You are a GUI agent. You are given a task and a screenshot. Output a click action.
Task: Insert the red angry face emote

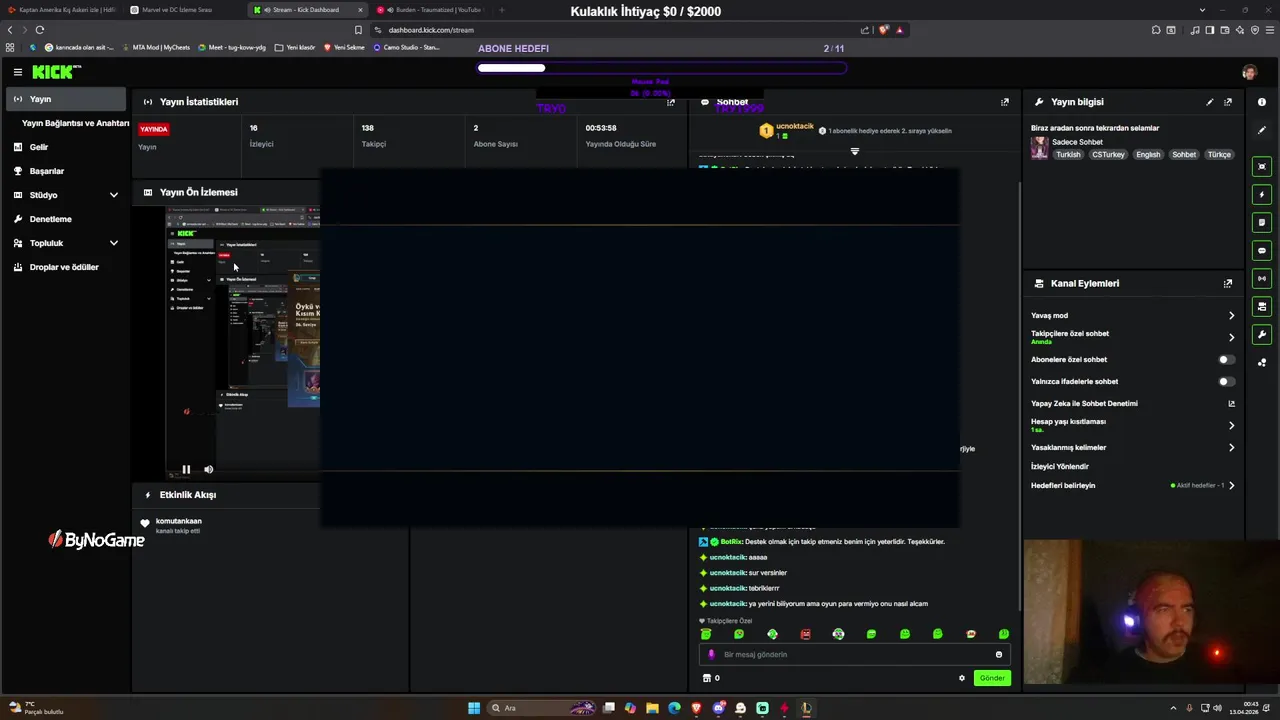[805, 634]
